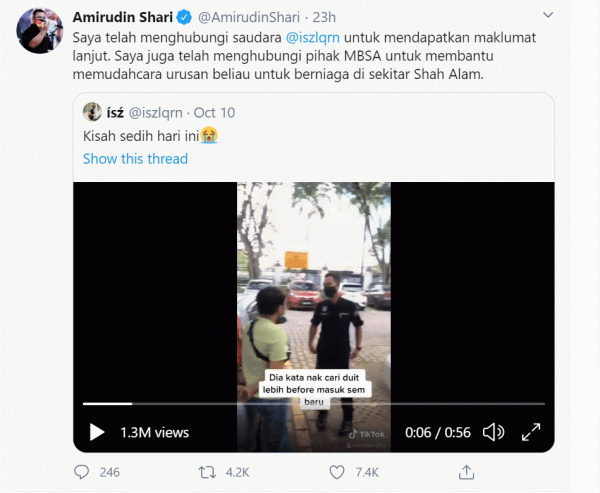Play the embedded video
This screenshot has height=493, width=600.
[97, 433]
